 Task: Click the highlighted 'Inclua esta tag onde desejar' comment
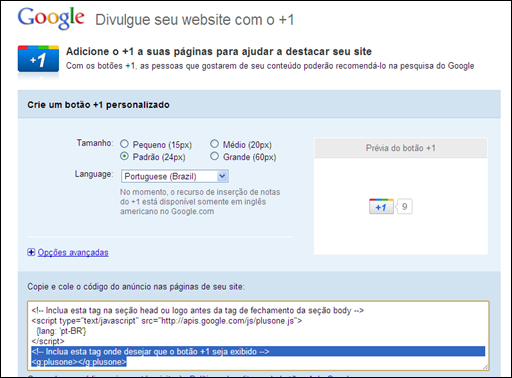click(x=151, y=352)
